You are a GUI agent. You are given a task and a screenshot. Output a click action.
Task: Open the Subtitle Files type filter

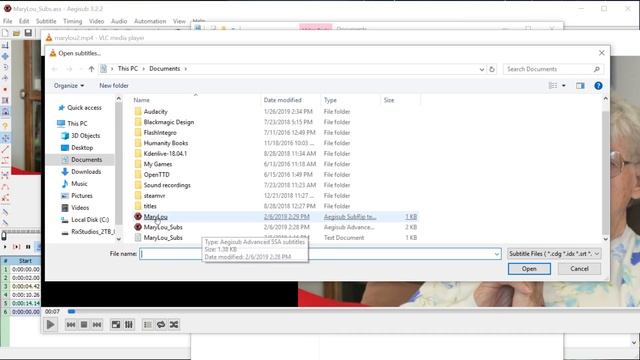pyautogui.click(x=554, y=254)
